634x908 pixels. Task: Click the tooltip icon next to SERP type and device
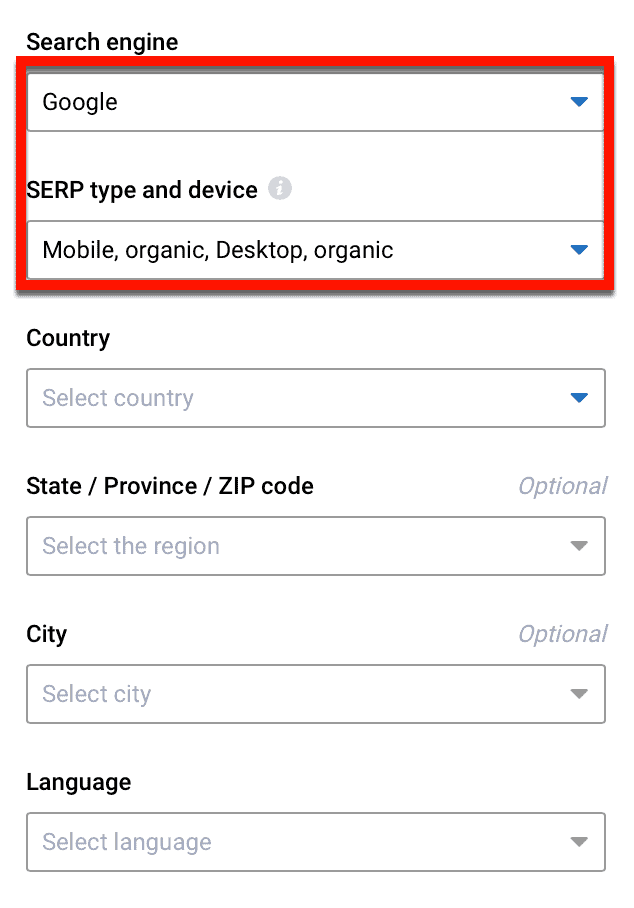(x=281, y=189)
